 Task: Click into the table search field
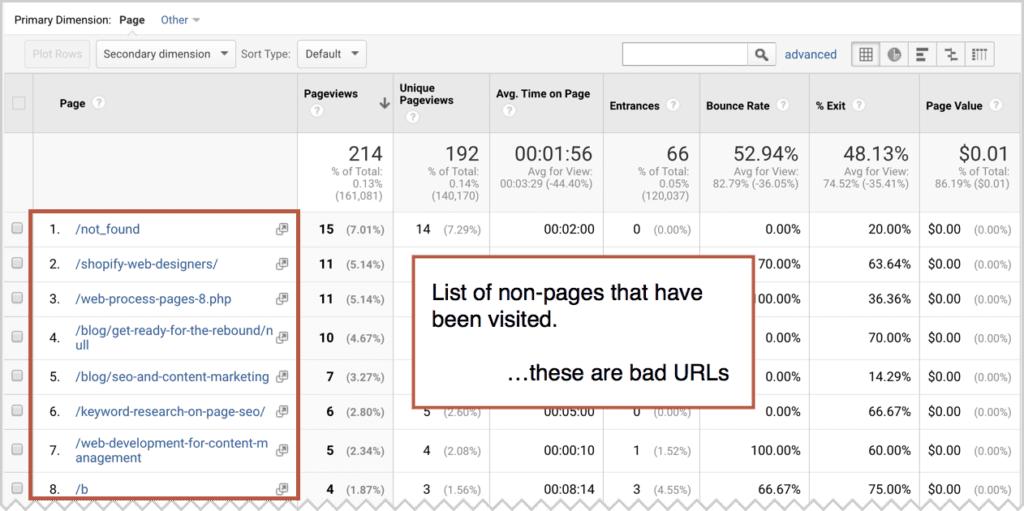685,55
